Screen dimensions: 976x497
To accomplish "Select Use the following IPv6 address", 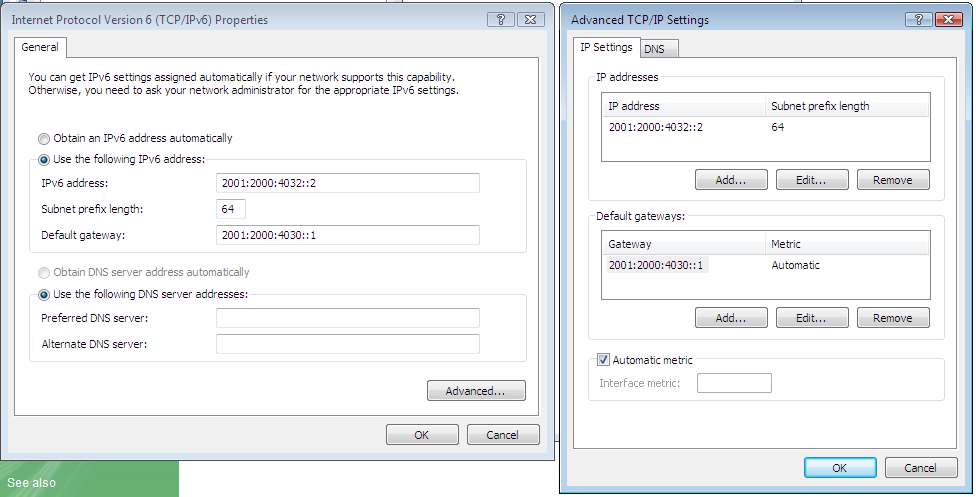I will [x=44, y=159].
